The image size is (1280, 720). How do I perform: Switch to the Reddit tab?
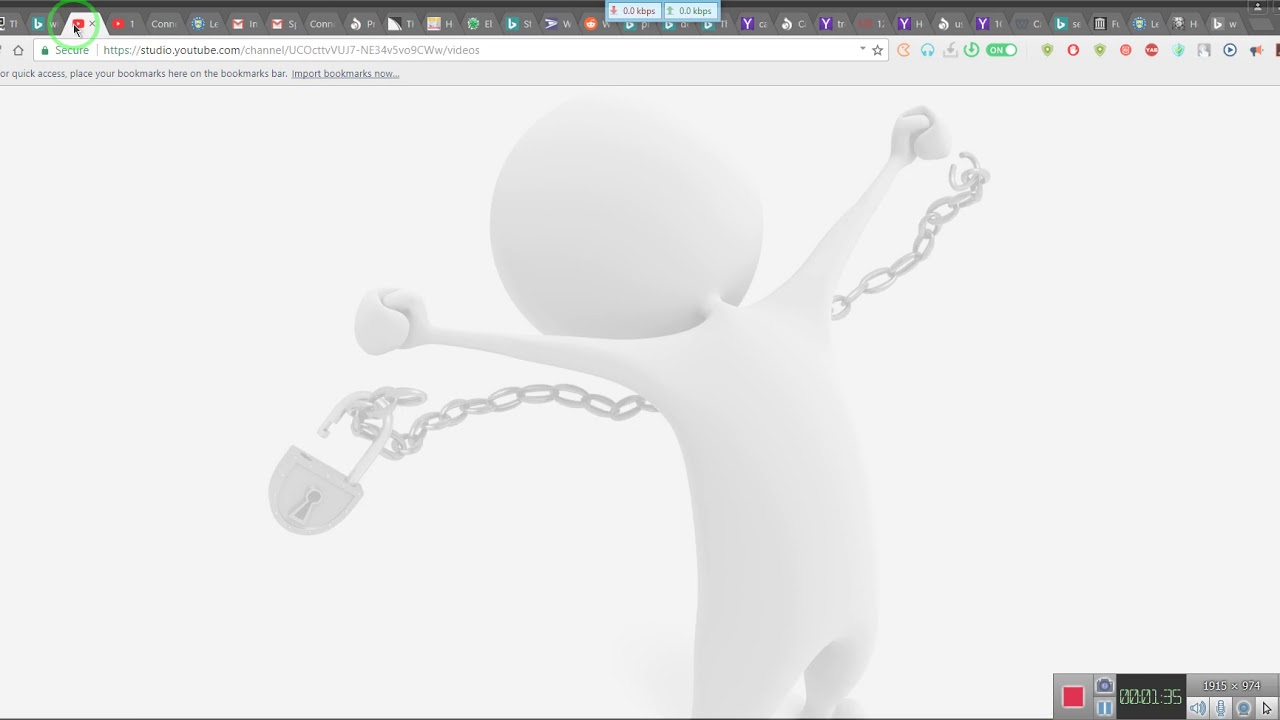click(596, 24)
